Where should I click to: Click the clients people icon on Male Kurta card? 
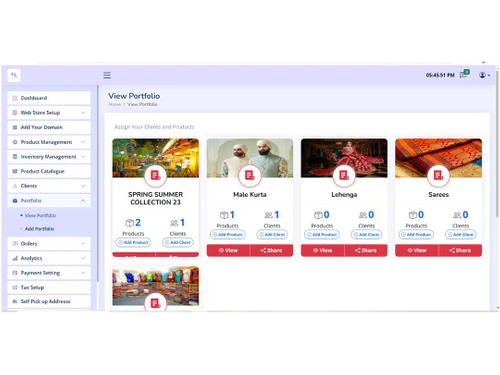click(x=269, y=215)
